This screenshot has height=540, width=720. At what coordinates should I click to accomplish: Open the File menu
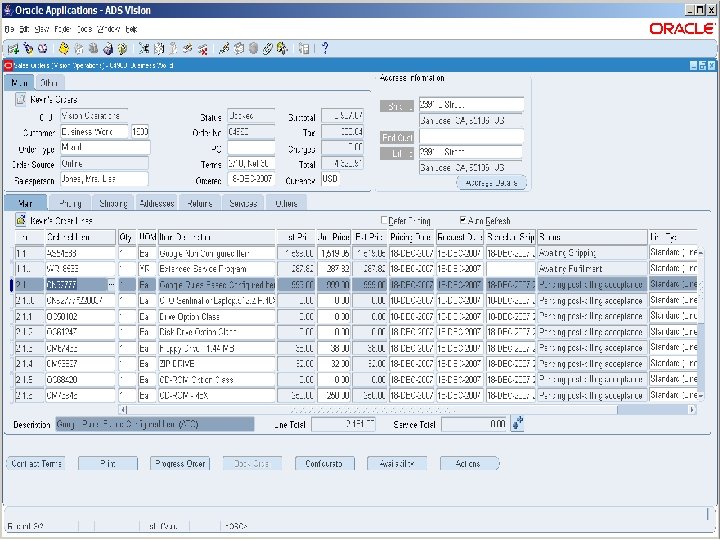[10, 29]
